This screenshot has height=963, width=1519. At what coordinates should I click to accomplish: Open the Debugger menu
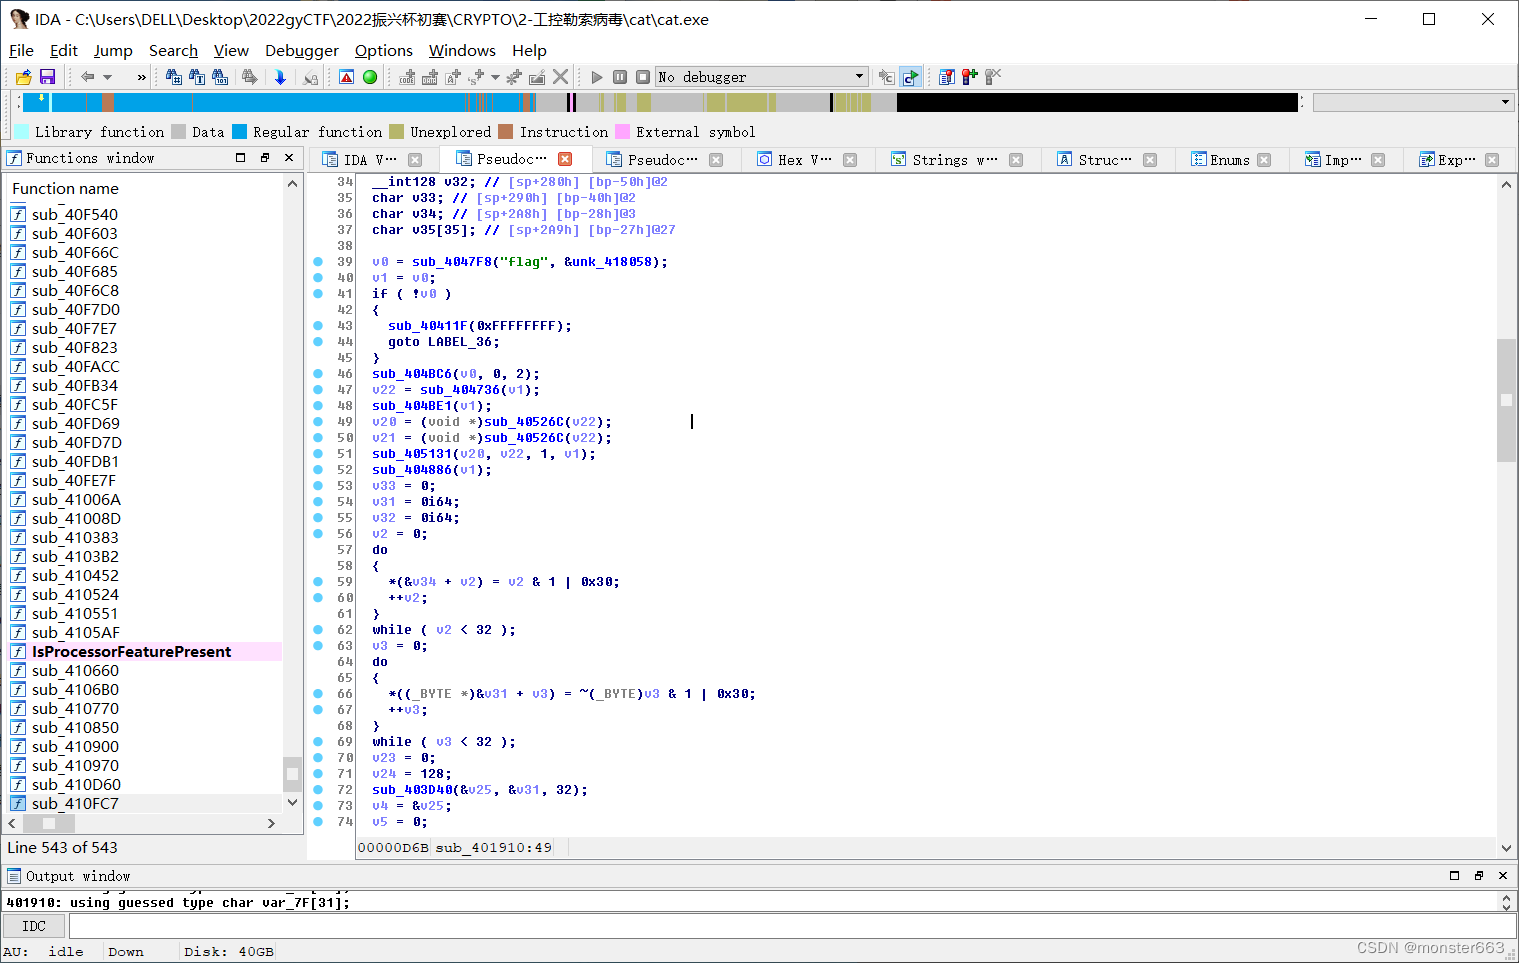[x=302, y=50]
